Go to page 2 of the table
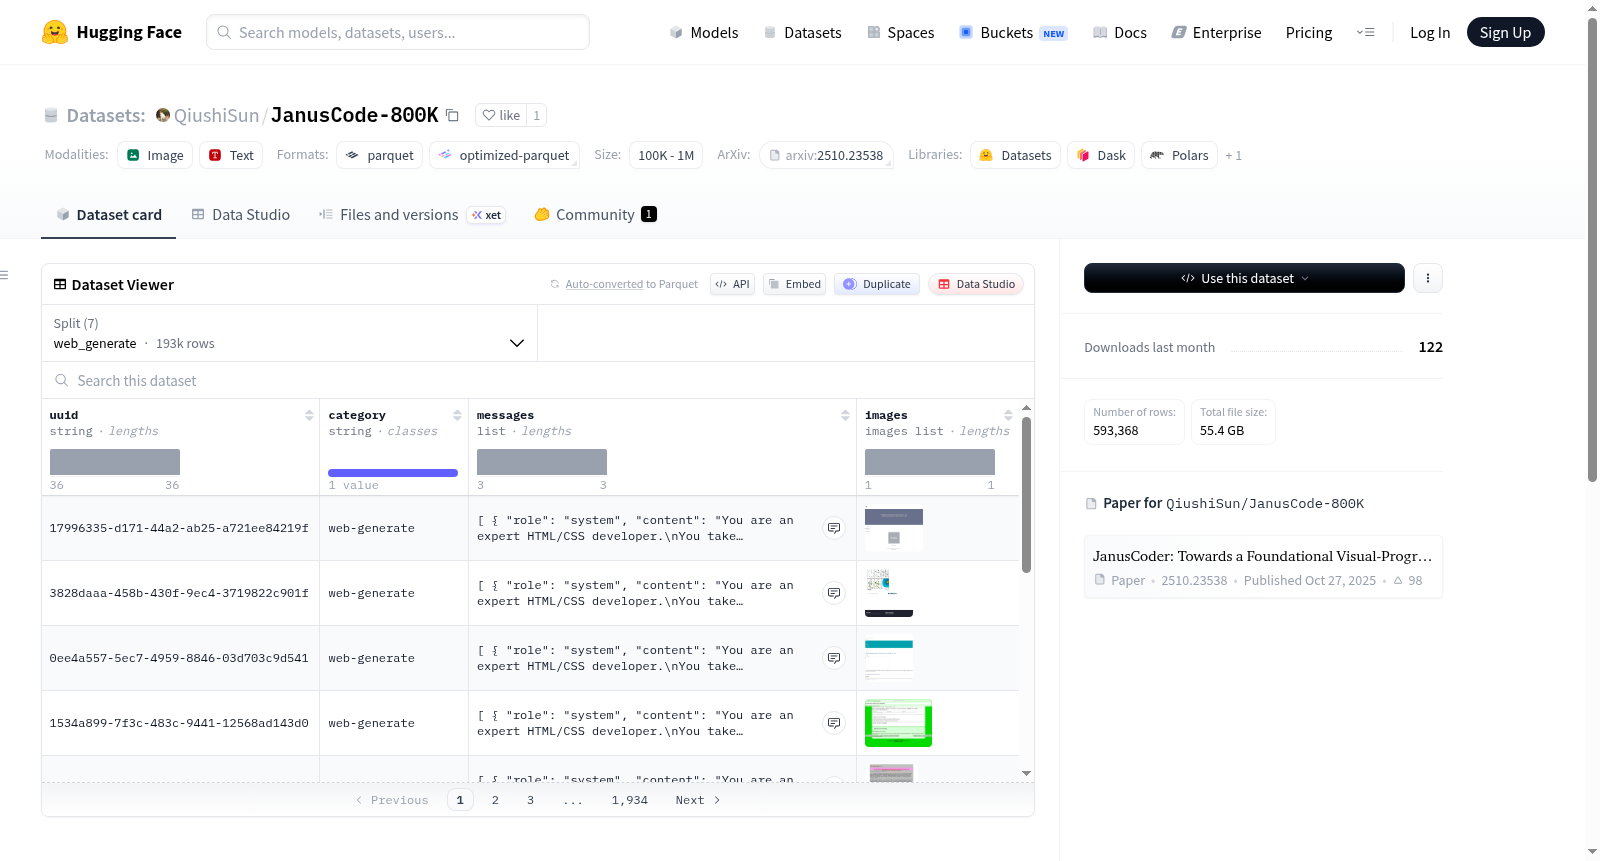 [495, 800]
